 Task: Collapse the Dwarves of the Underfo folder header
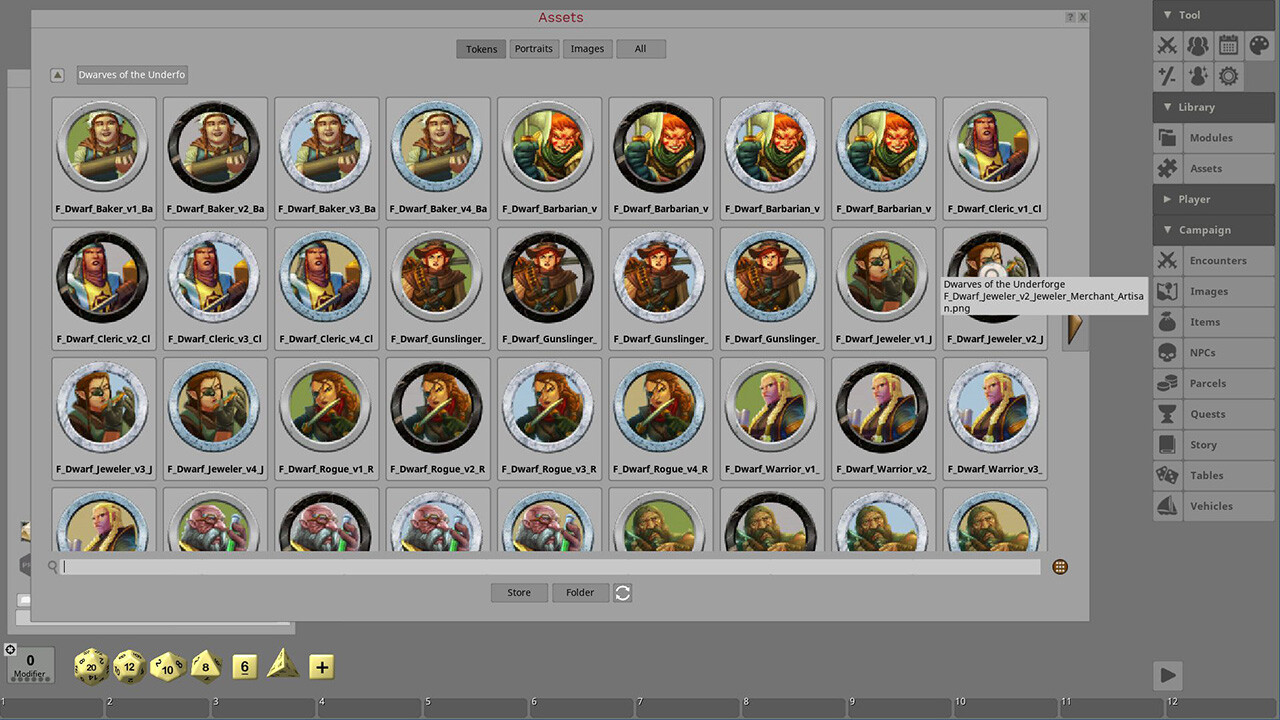(131, 74)
